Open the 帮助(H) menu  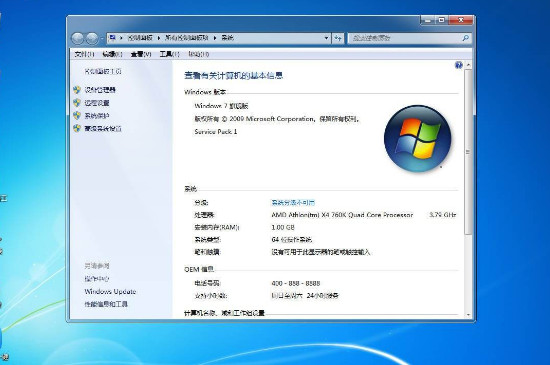pos(199,54)
